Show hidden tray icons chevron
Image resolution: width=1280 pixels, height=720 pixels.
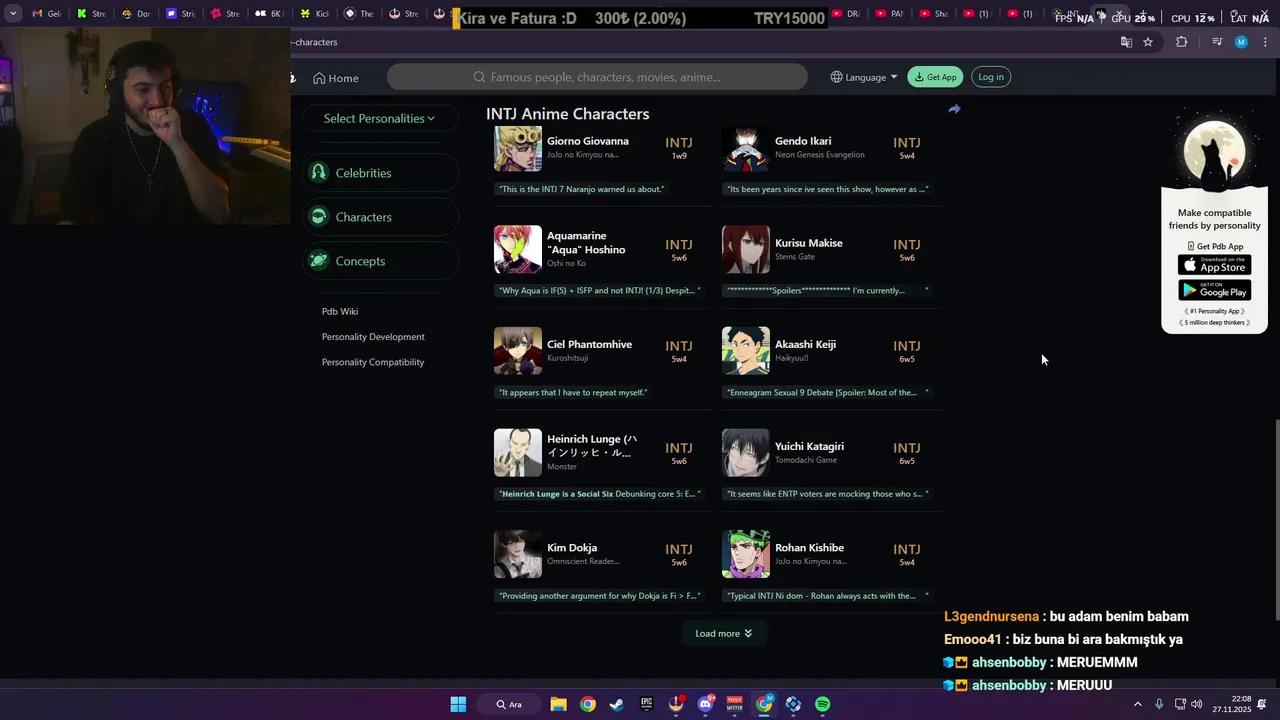1138,704
